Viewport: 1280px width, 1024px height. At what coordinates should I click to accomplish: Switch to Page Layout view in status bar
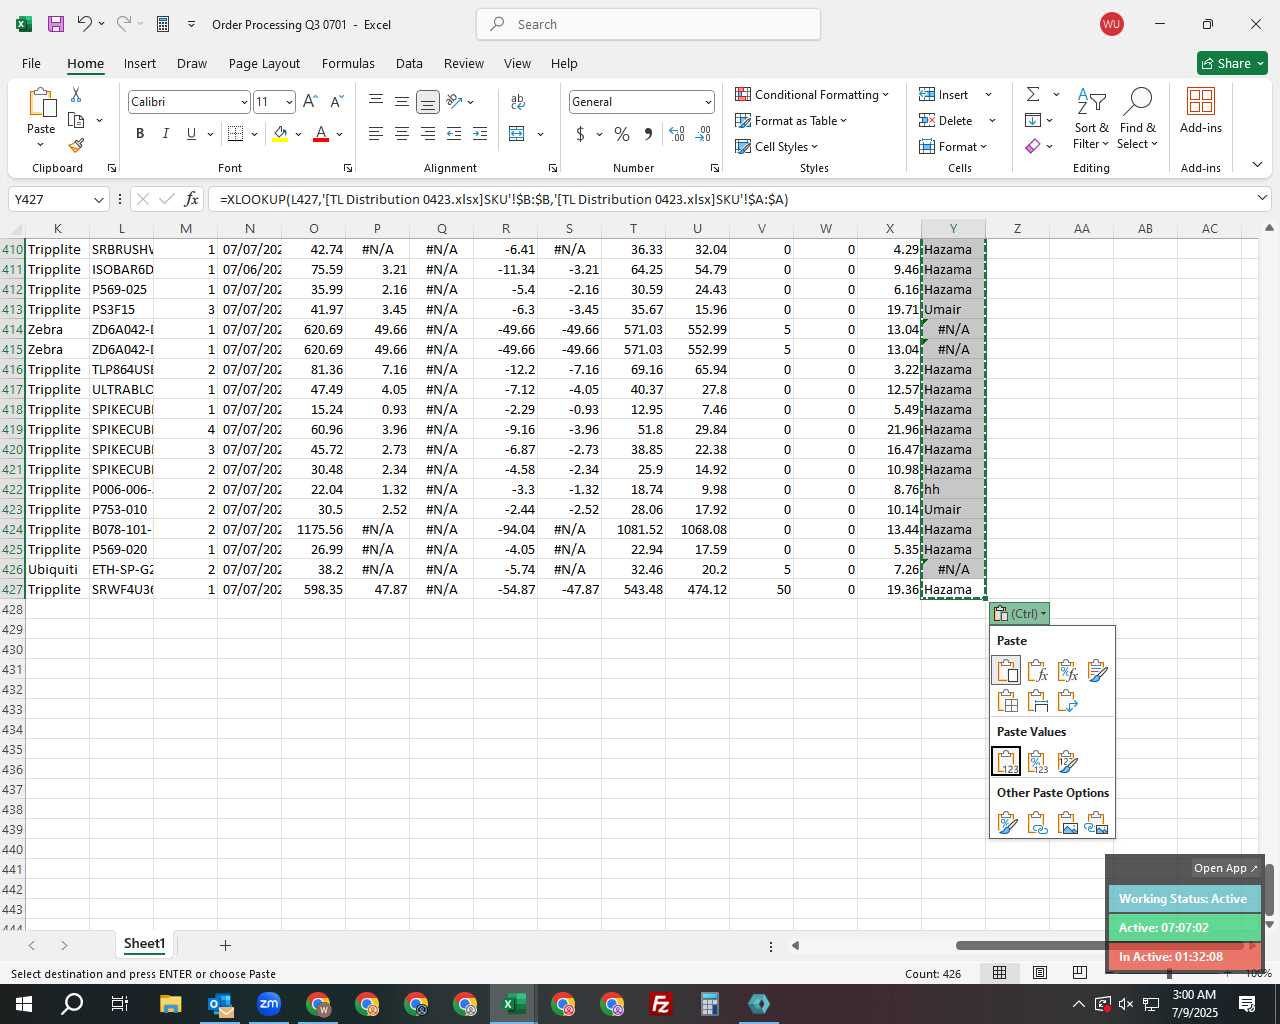click(1039, 973)
